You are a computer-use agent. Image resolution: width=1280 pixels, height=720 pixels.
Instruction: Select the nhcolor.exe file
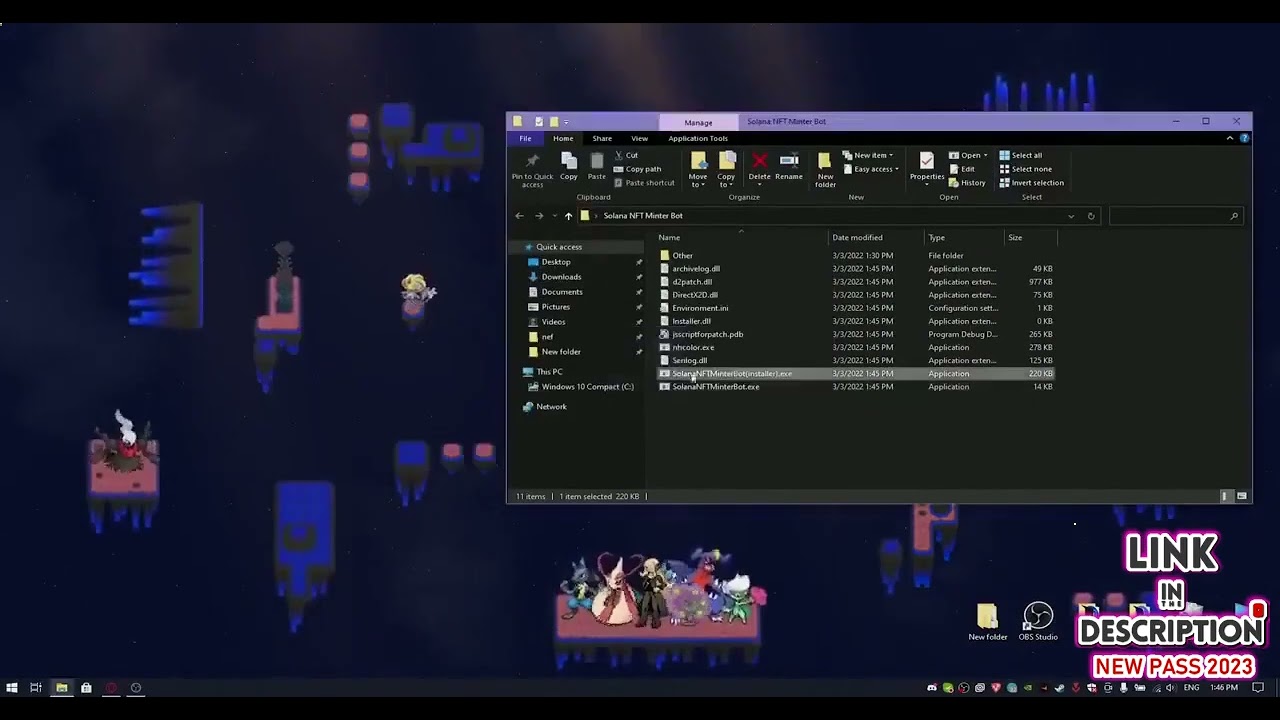[x=692, y=347]
